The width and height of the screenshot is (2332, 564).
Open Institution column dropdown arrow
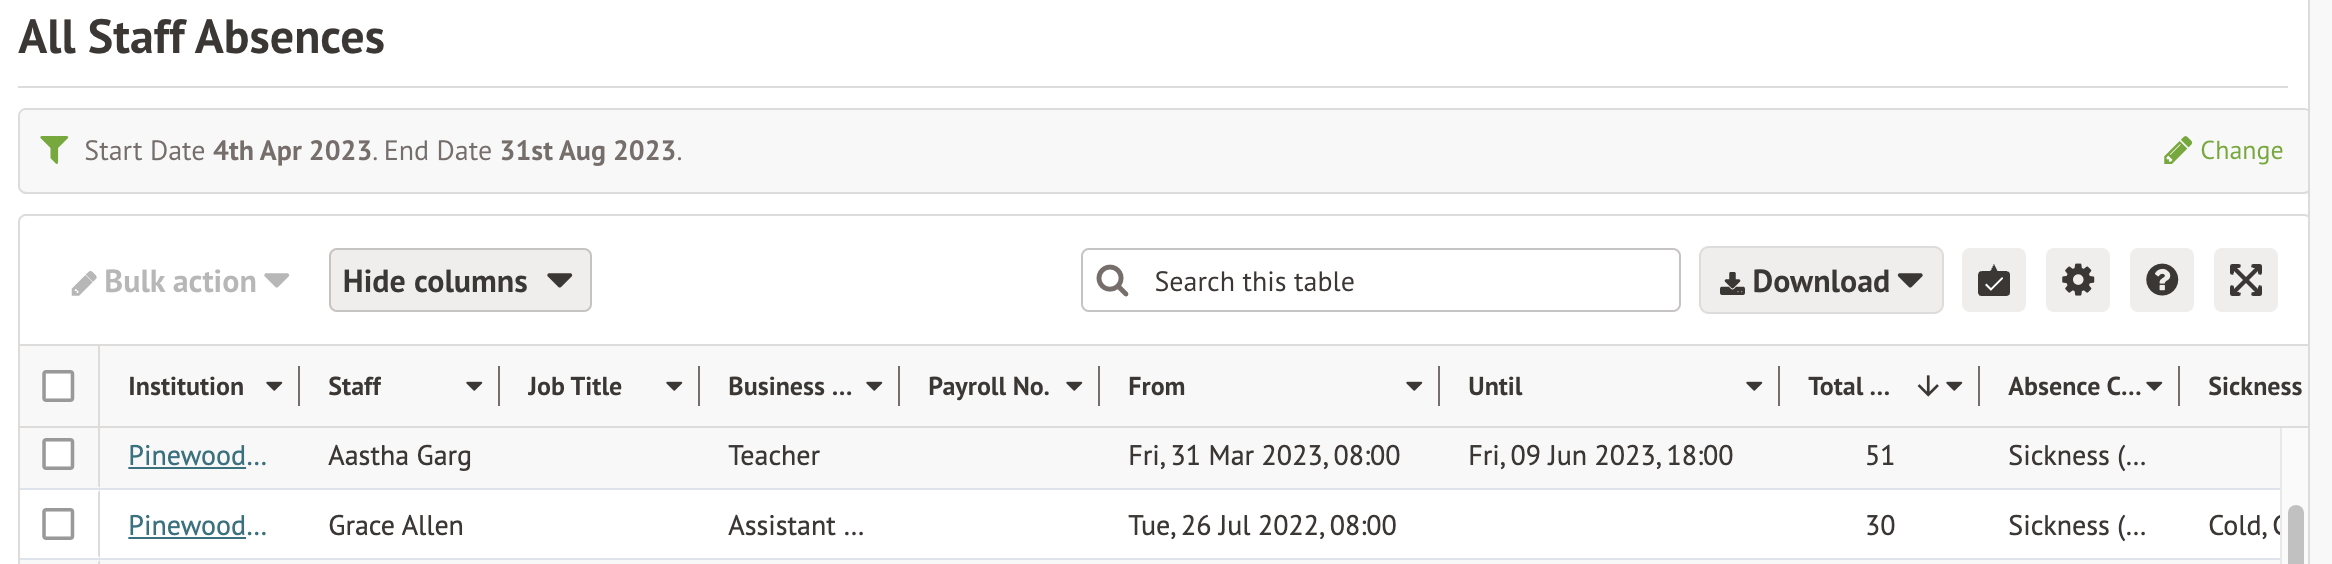[274, 387]
